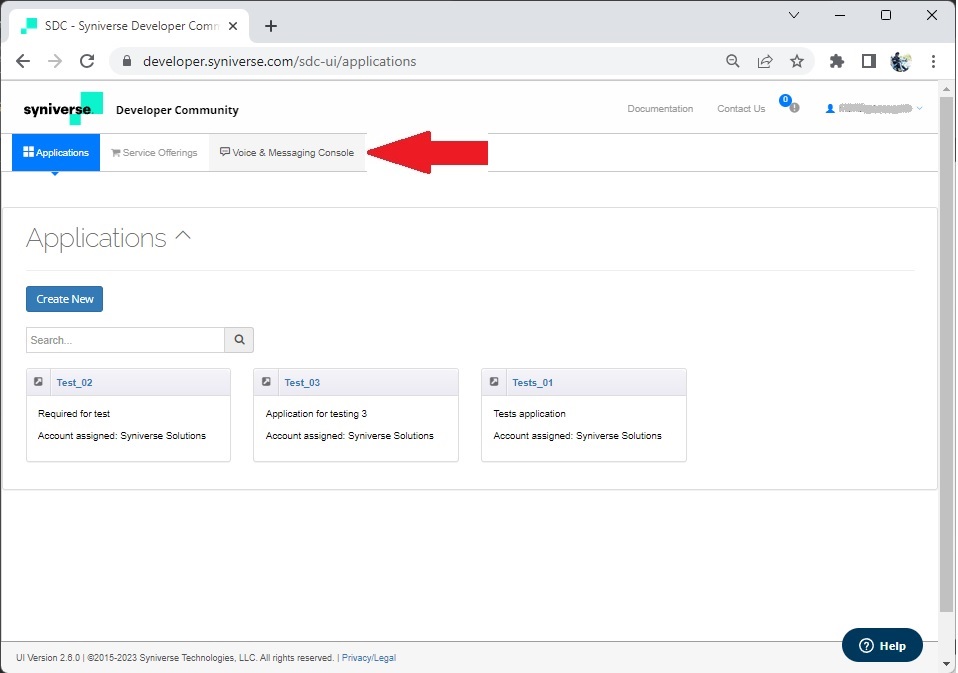Open the Test_03 application card icon
Viewport: 958px width, 673px height.
tap(266, 382)
